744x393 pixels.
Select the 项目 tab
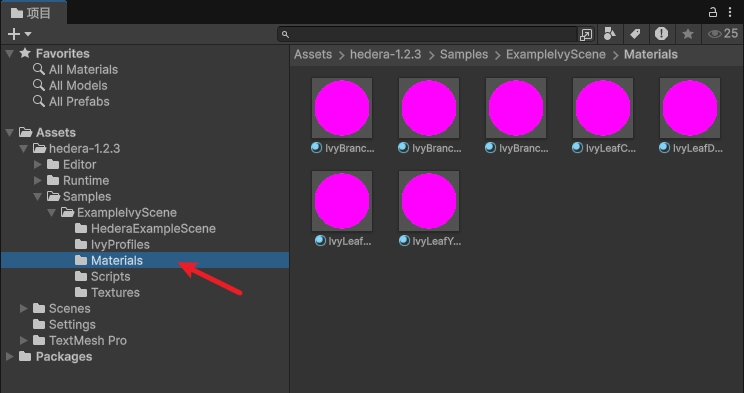(33, 13)
